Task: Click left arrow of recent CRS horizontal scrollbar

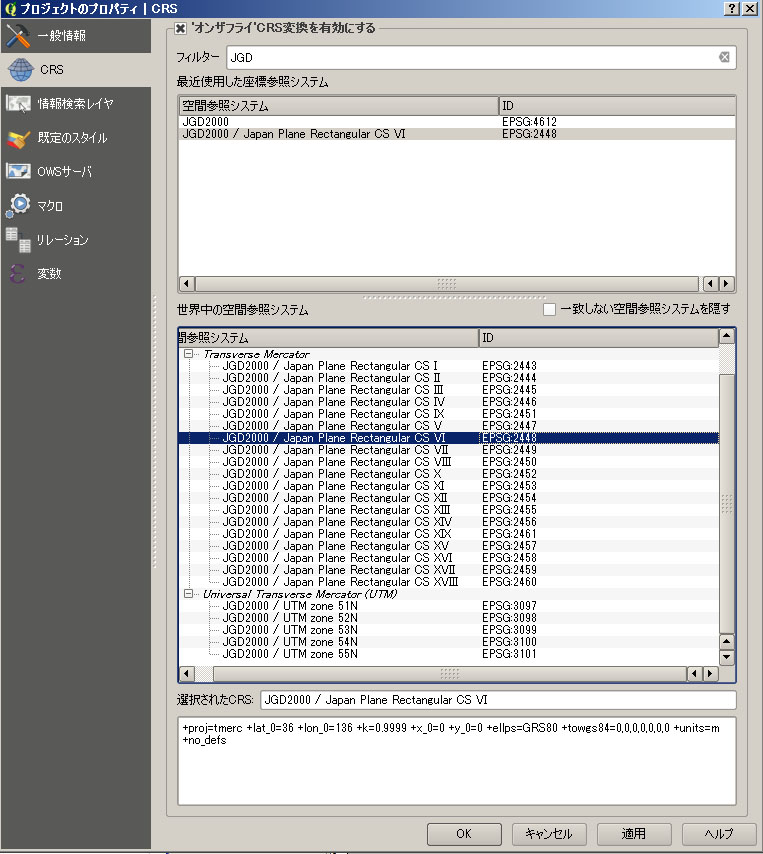Action: 187,283
